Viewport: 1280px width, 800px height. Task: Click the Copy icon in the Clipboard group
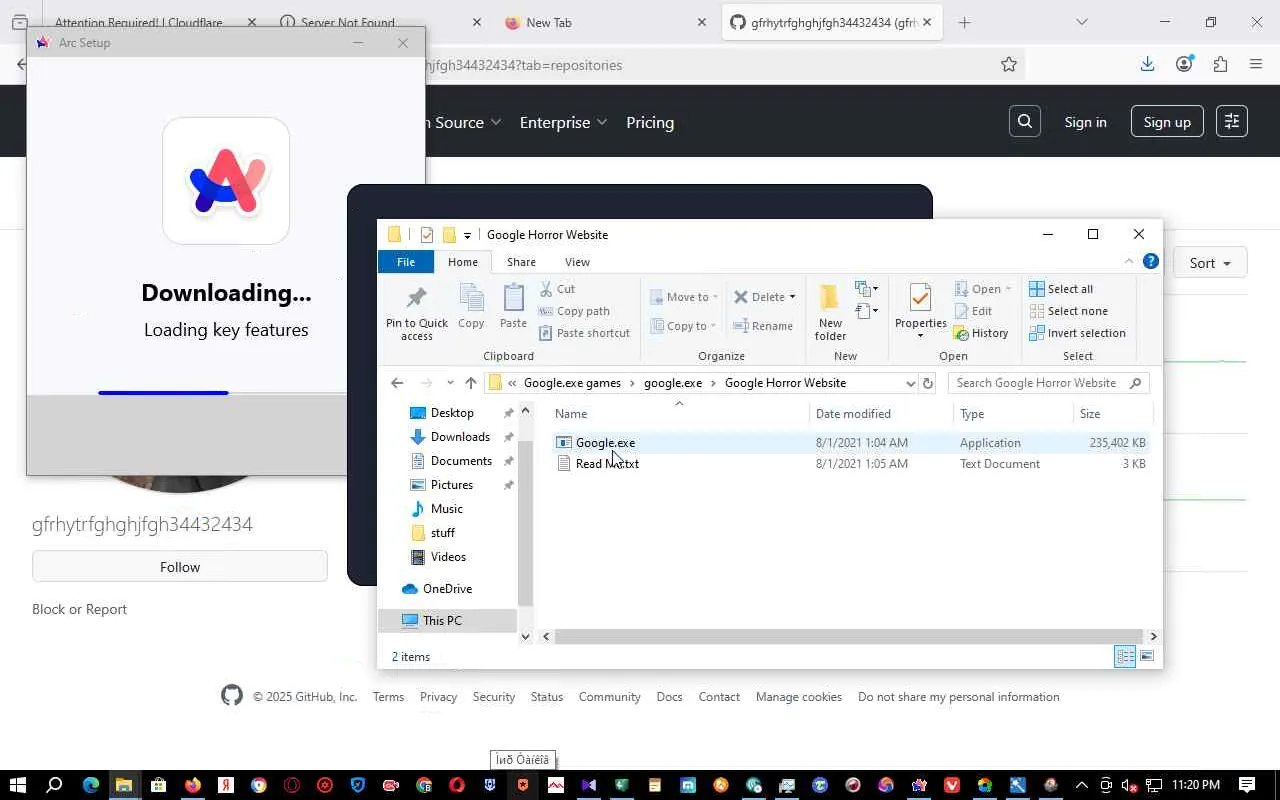pyautogui.click(x=471, y=306)
